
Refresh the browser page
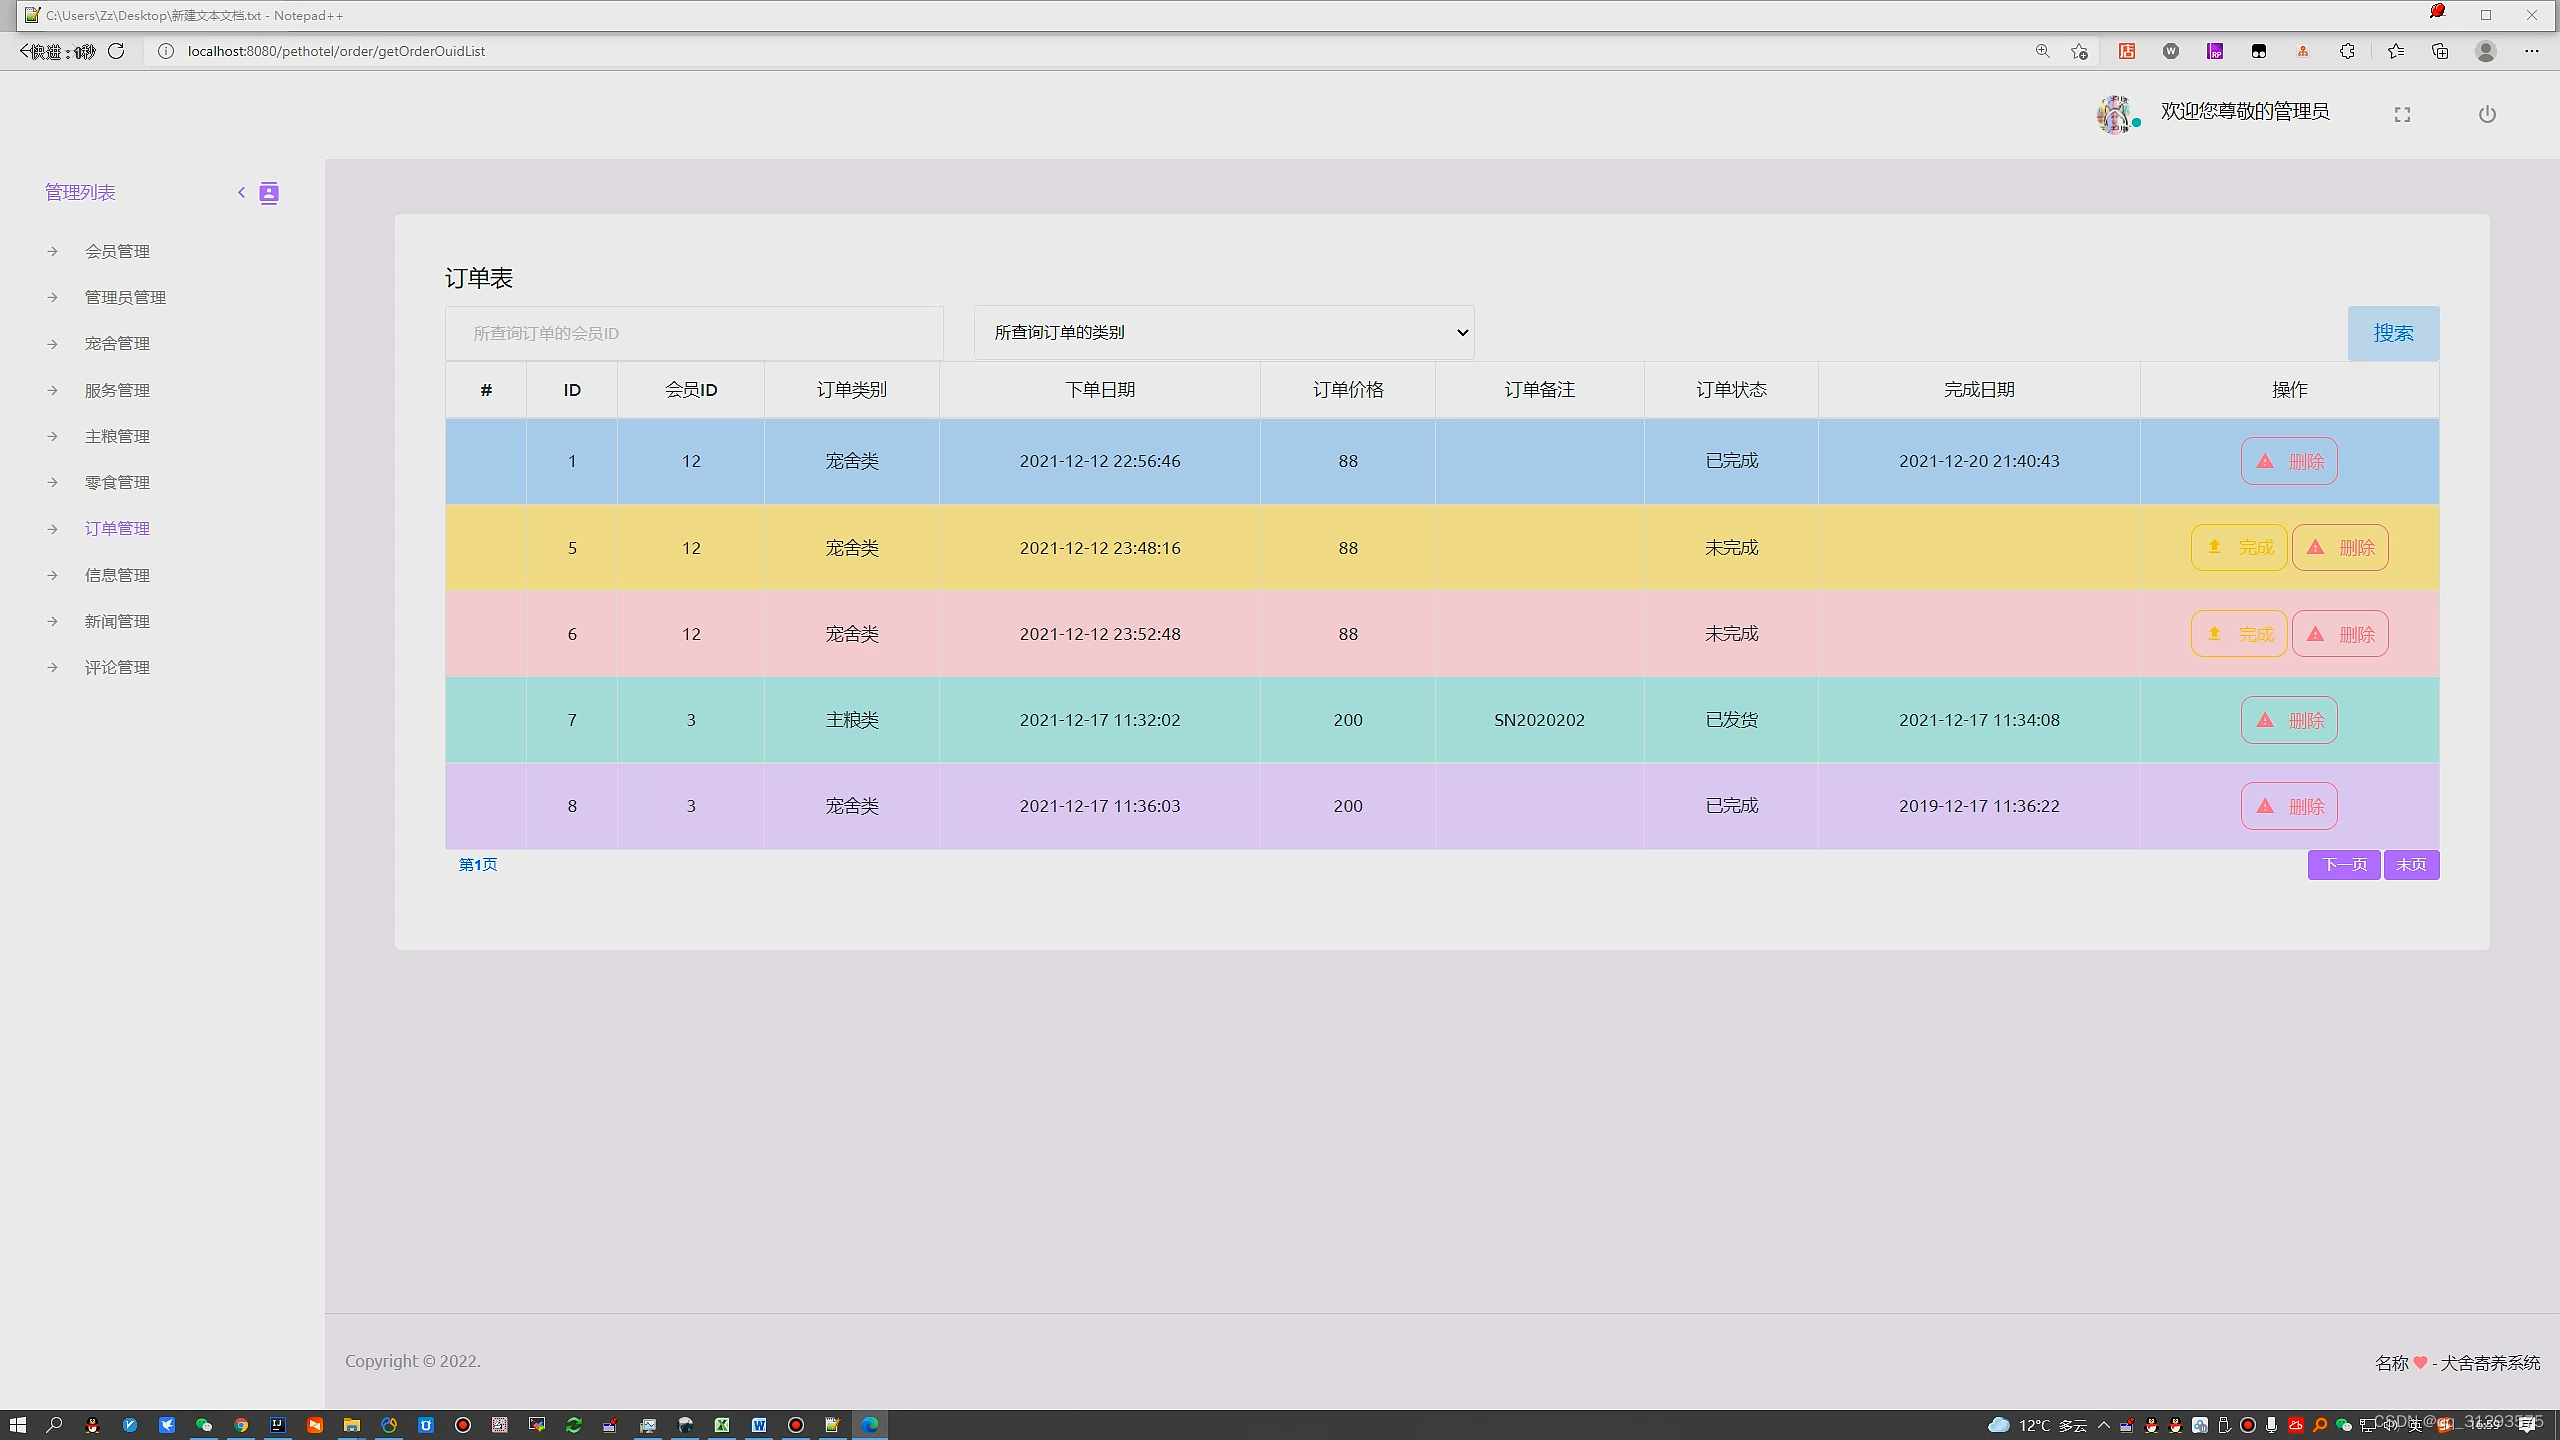coord(116,51)
